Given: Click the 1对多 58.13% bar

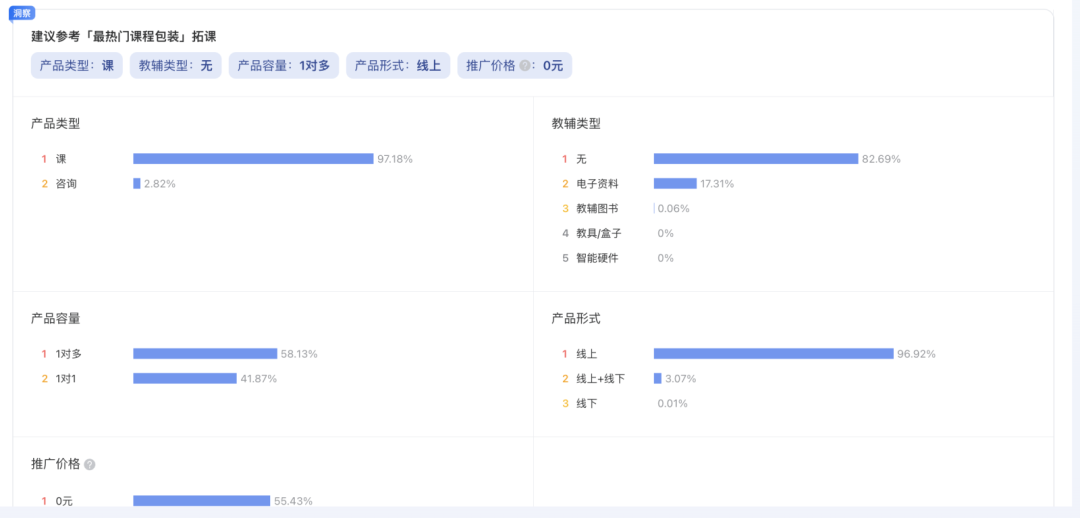Looking at the screenshot, I should click(x=205, y=353).
